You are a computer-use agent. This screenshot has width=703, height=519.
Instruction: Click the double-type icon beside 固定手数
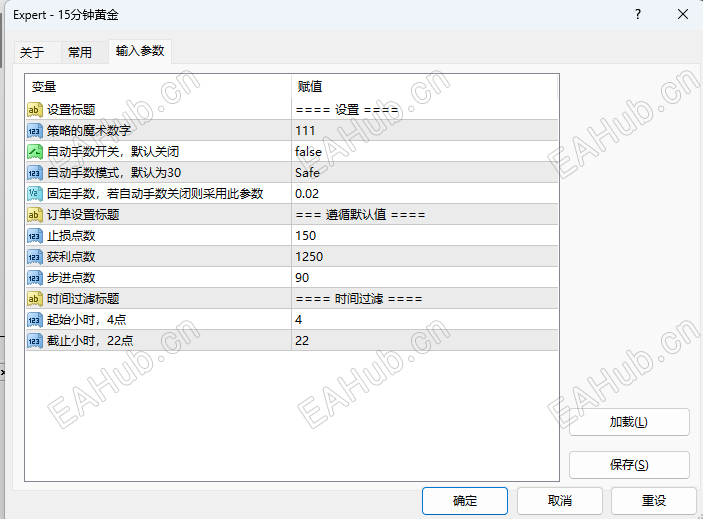(35, 194)
